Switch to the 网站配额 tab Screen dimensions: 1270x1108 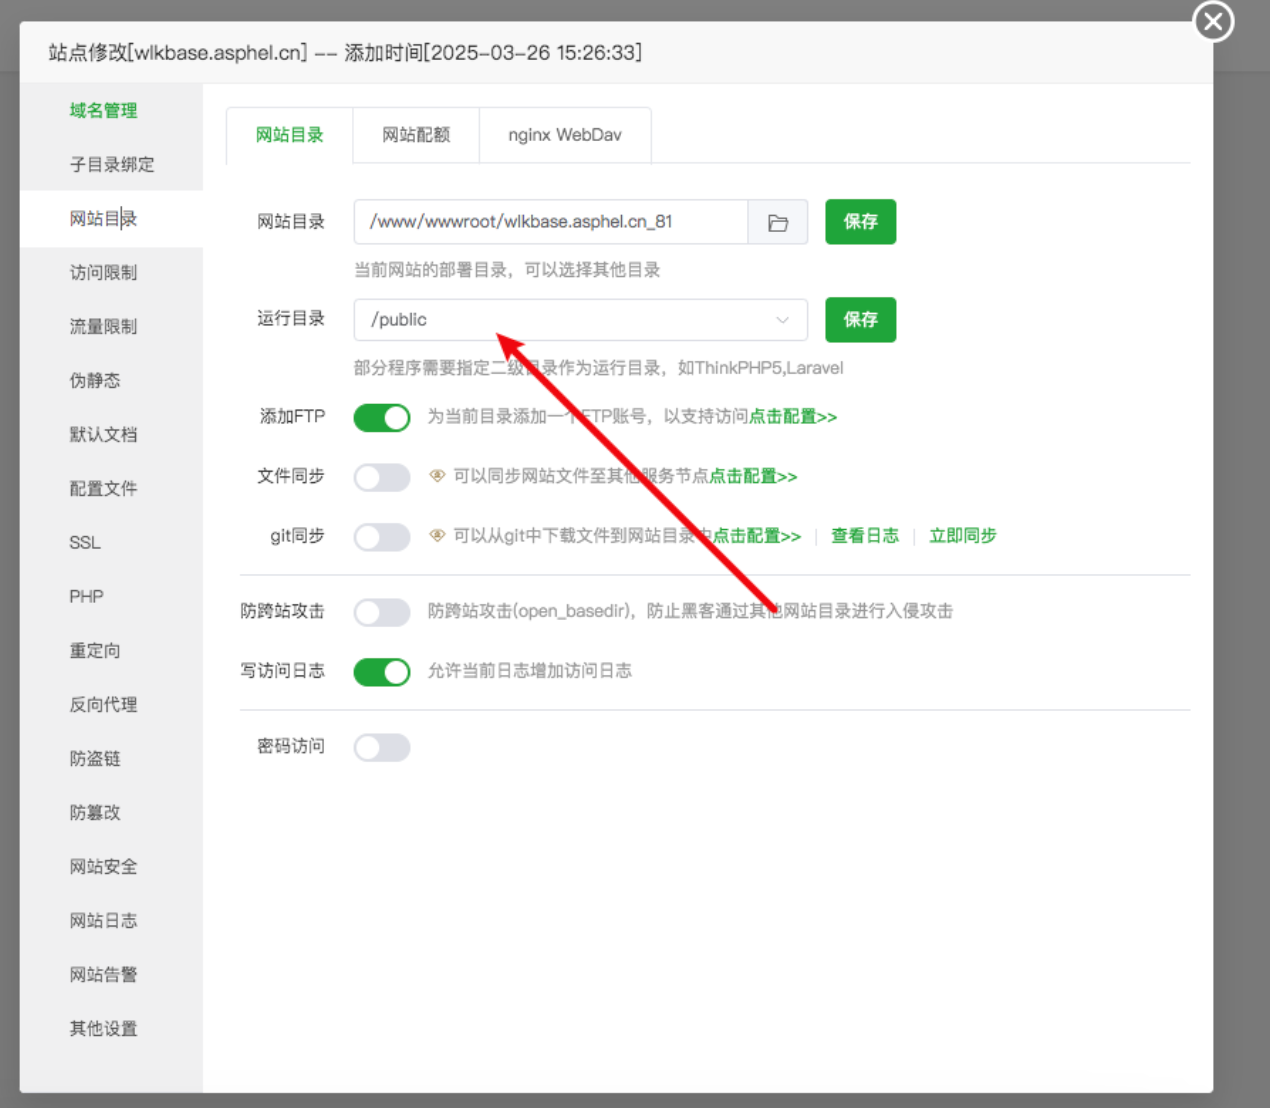(416, 135)
